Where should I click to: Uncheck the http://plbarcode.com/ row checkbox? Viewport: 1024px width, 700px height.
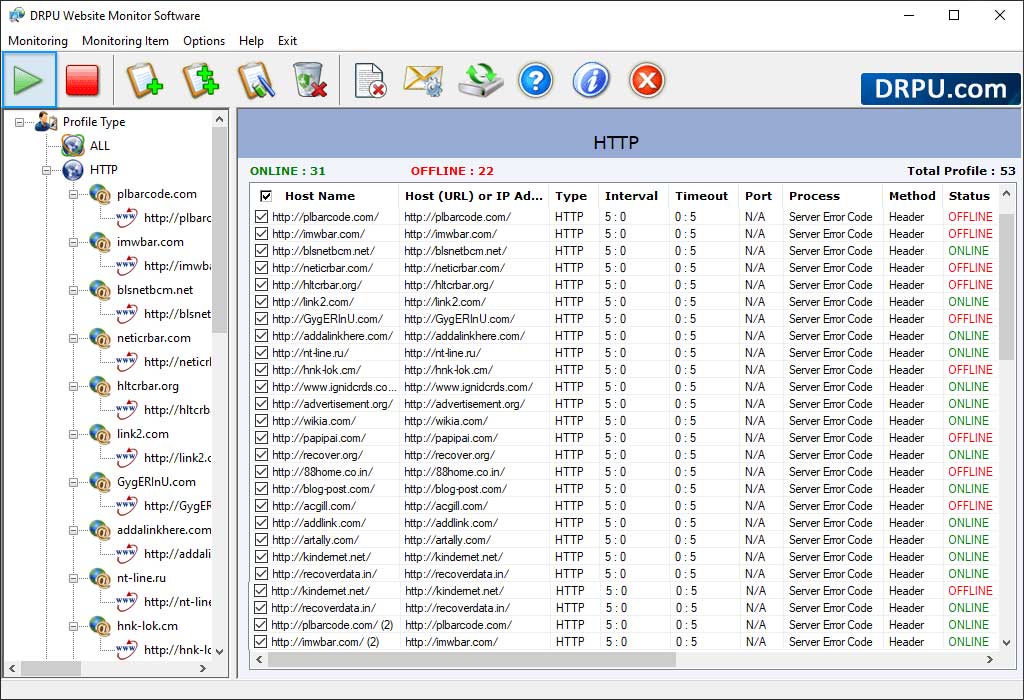(x=262, y=216)
